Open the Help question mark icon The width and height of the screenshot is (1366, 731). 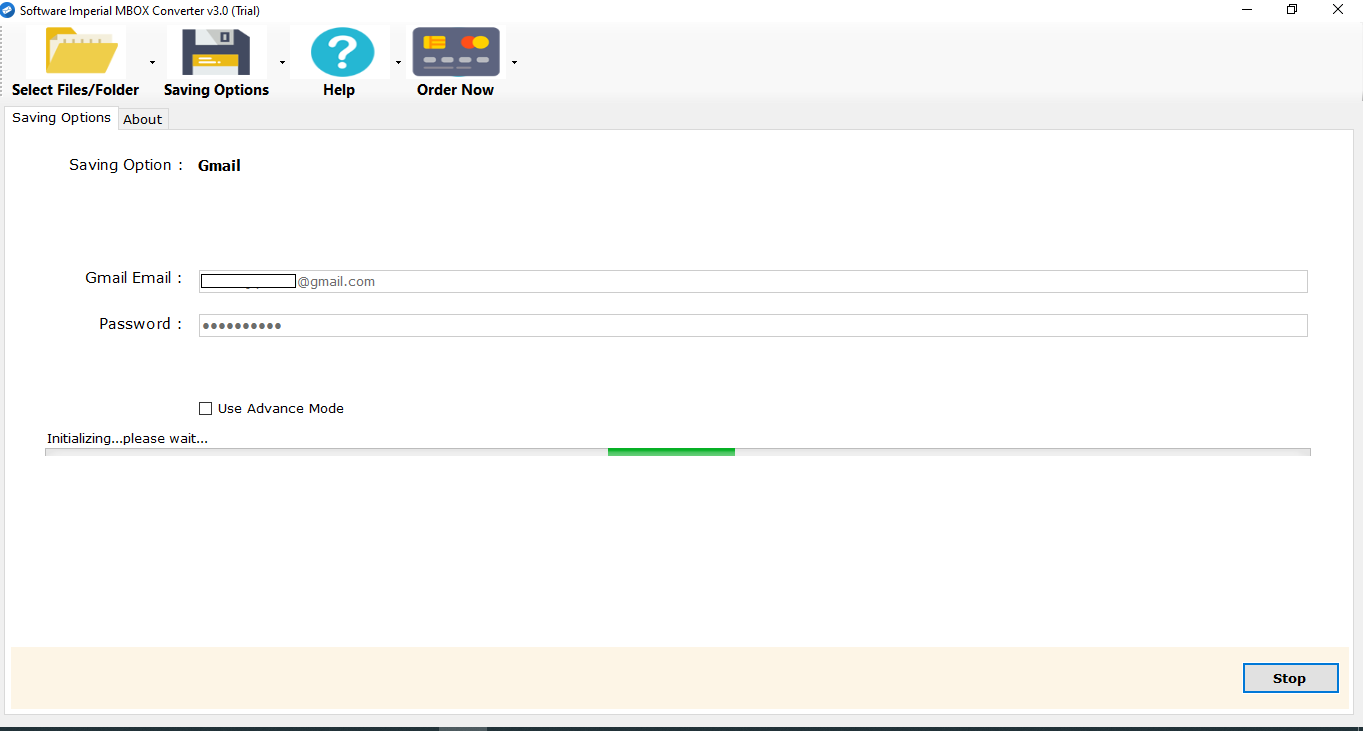point(342,52)
